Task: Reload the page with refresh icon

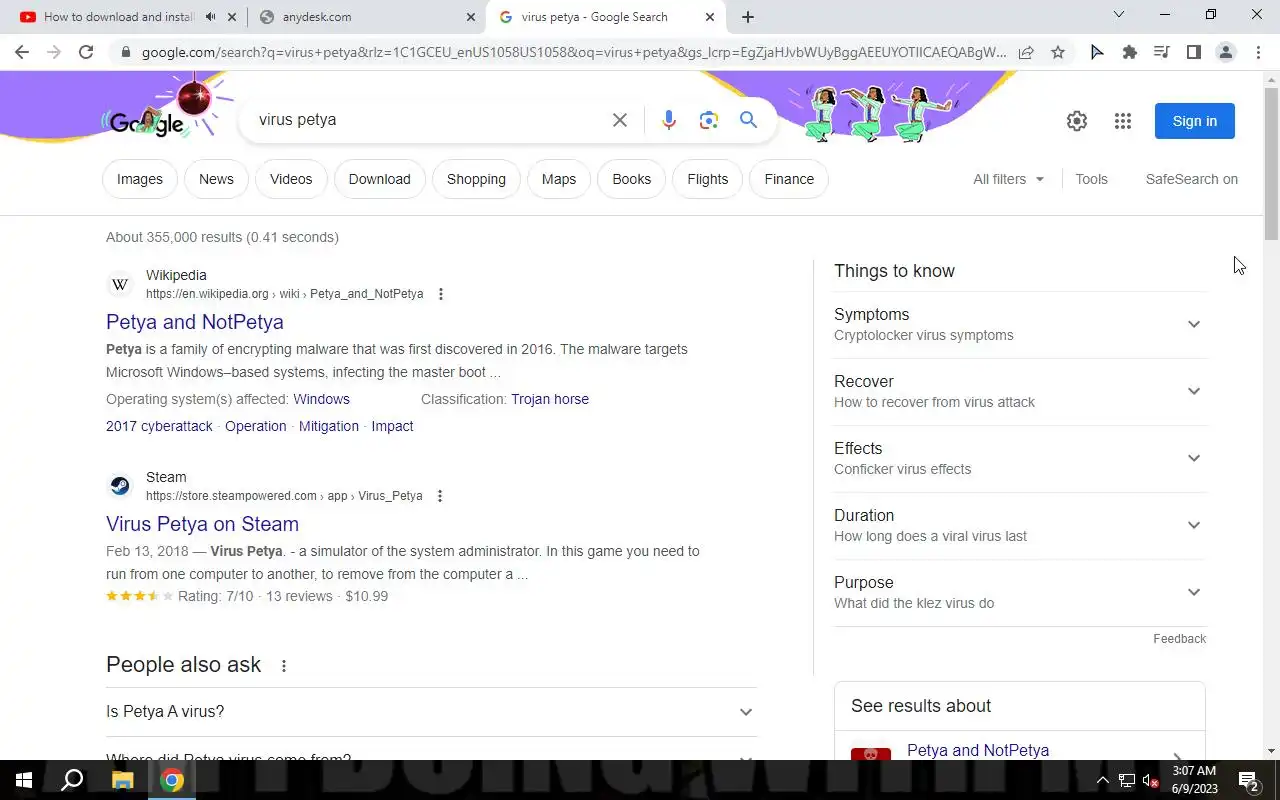Action: (x=86, y=52)
